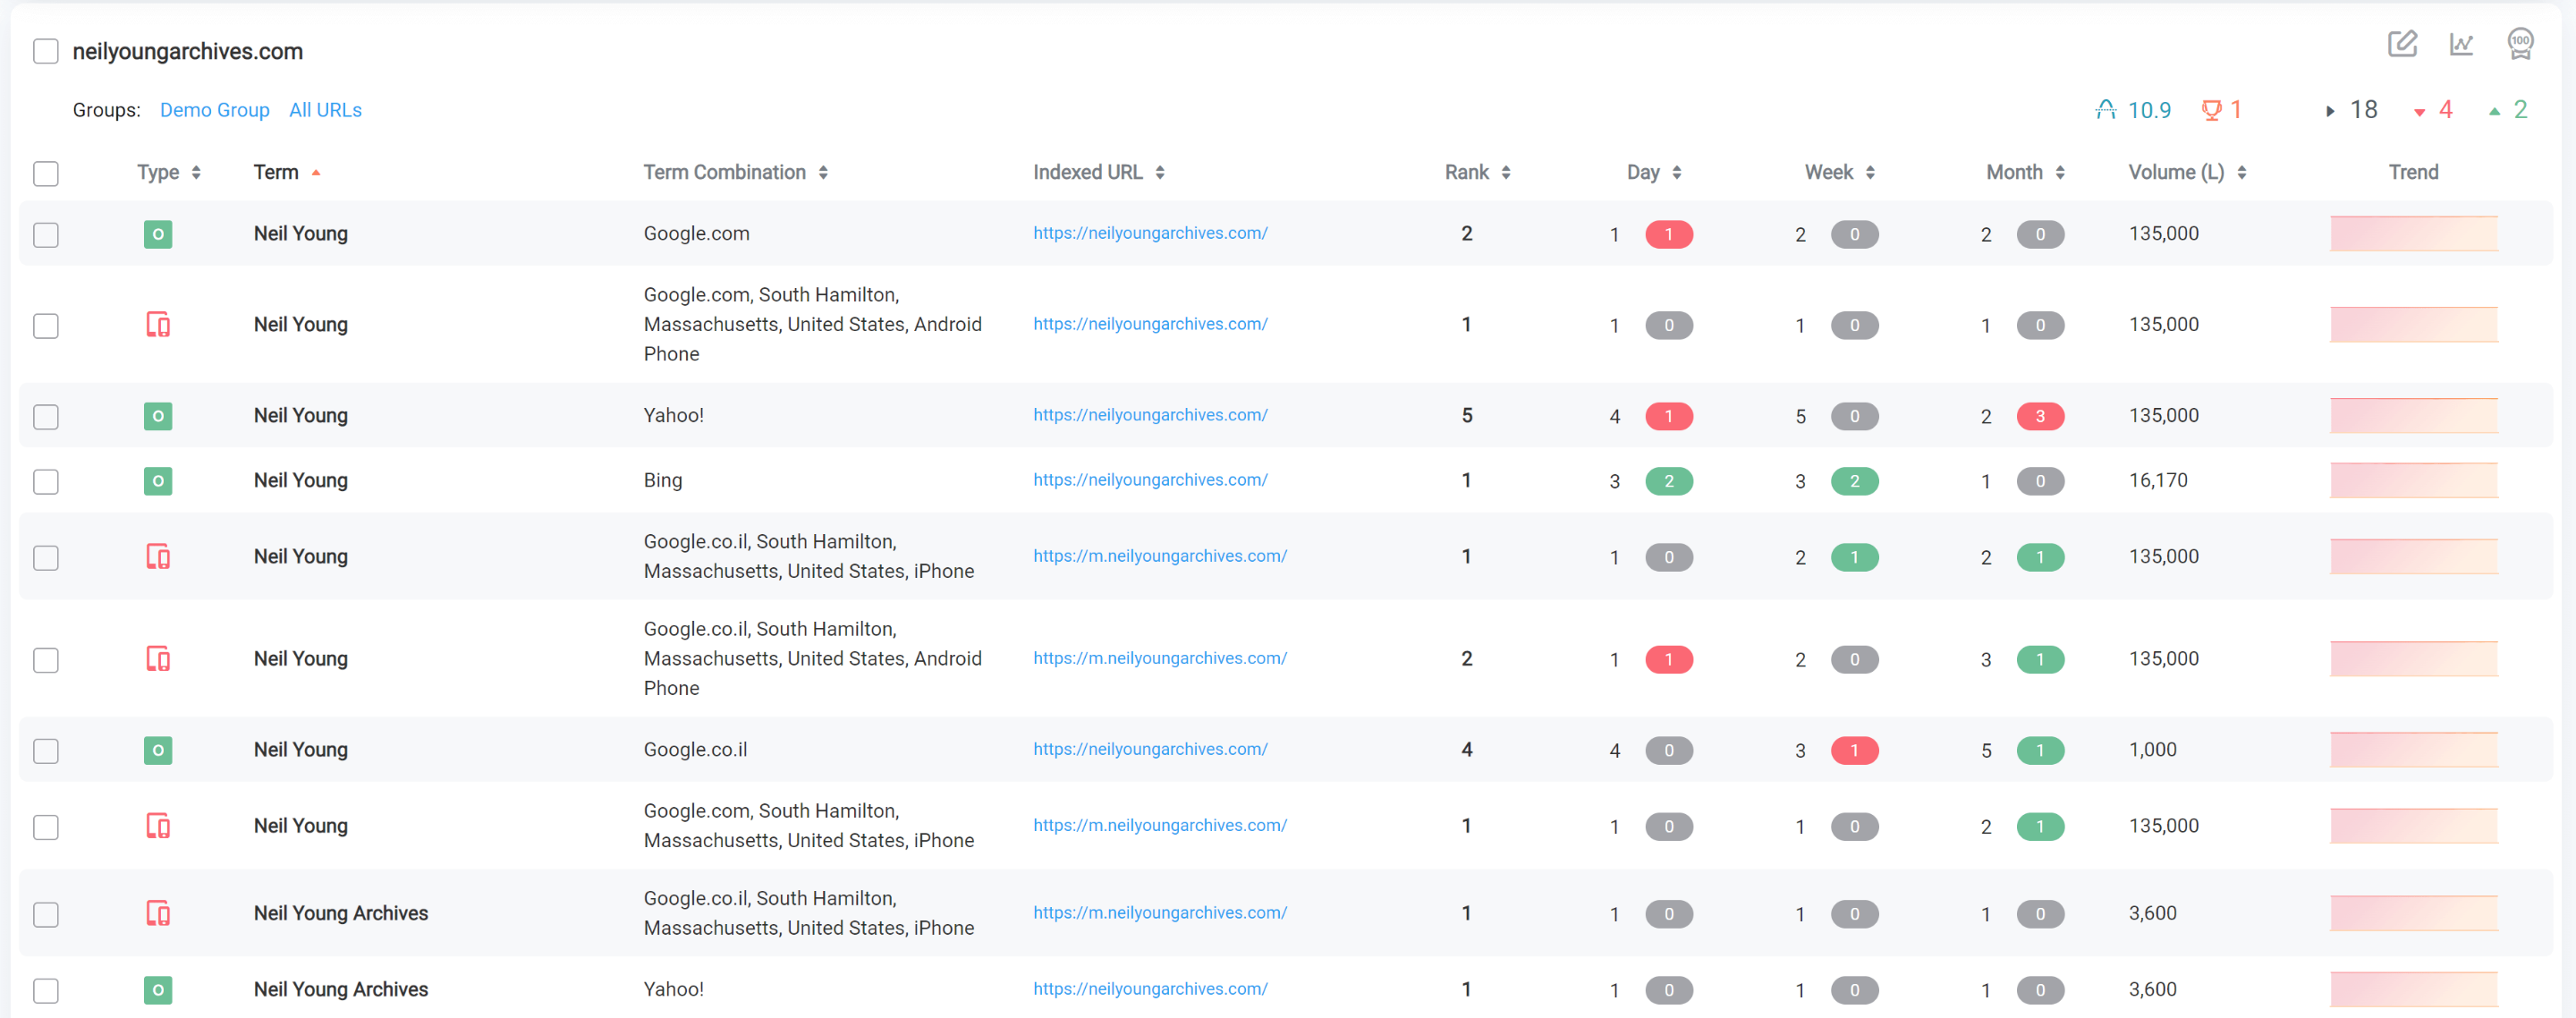Click the red down arrow beside 4
This screenshot has height=1018, width=2576.
click(2419, 112)
